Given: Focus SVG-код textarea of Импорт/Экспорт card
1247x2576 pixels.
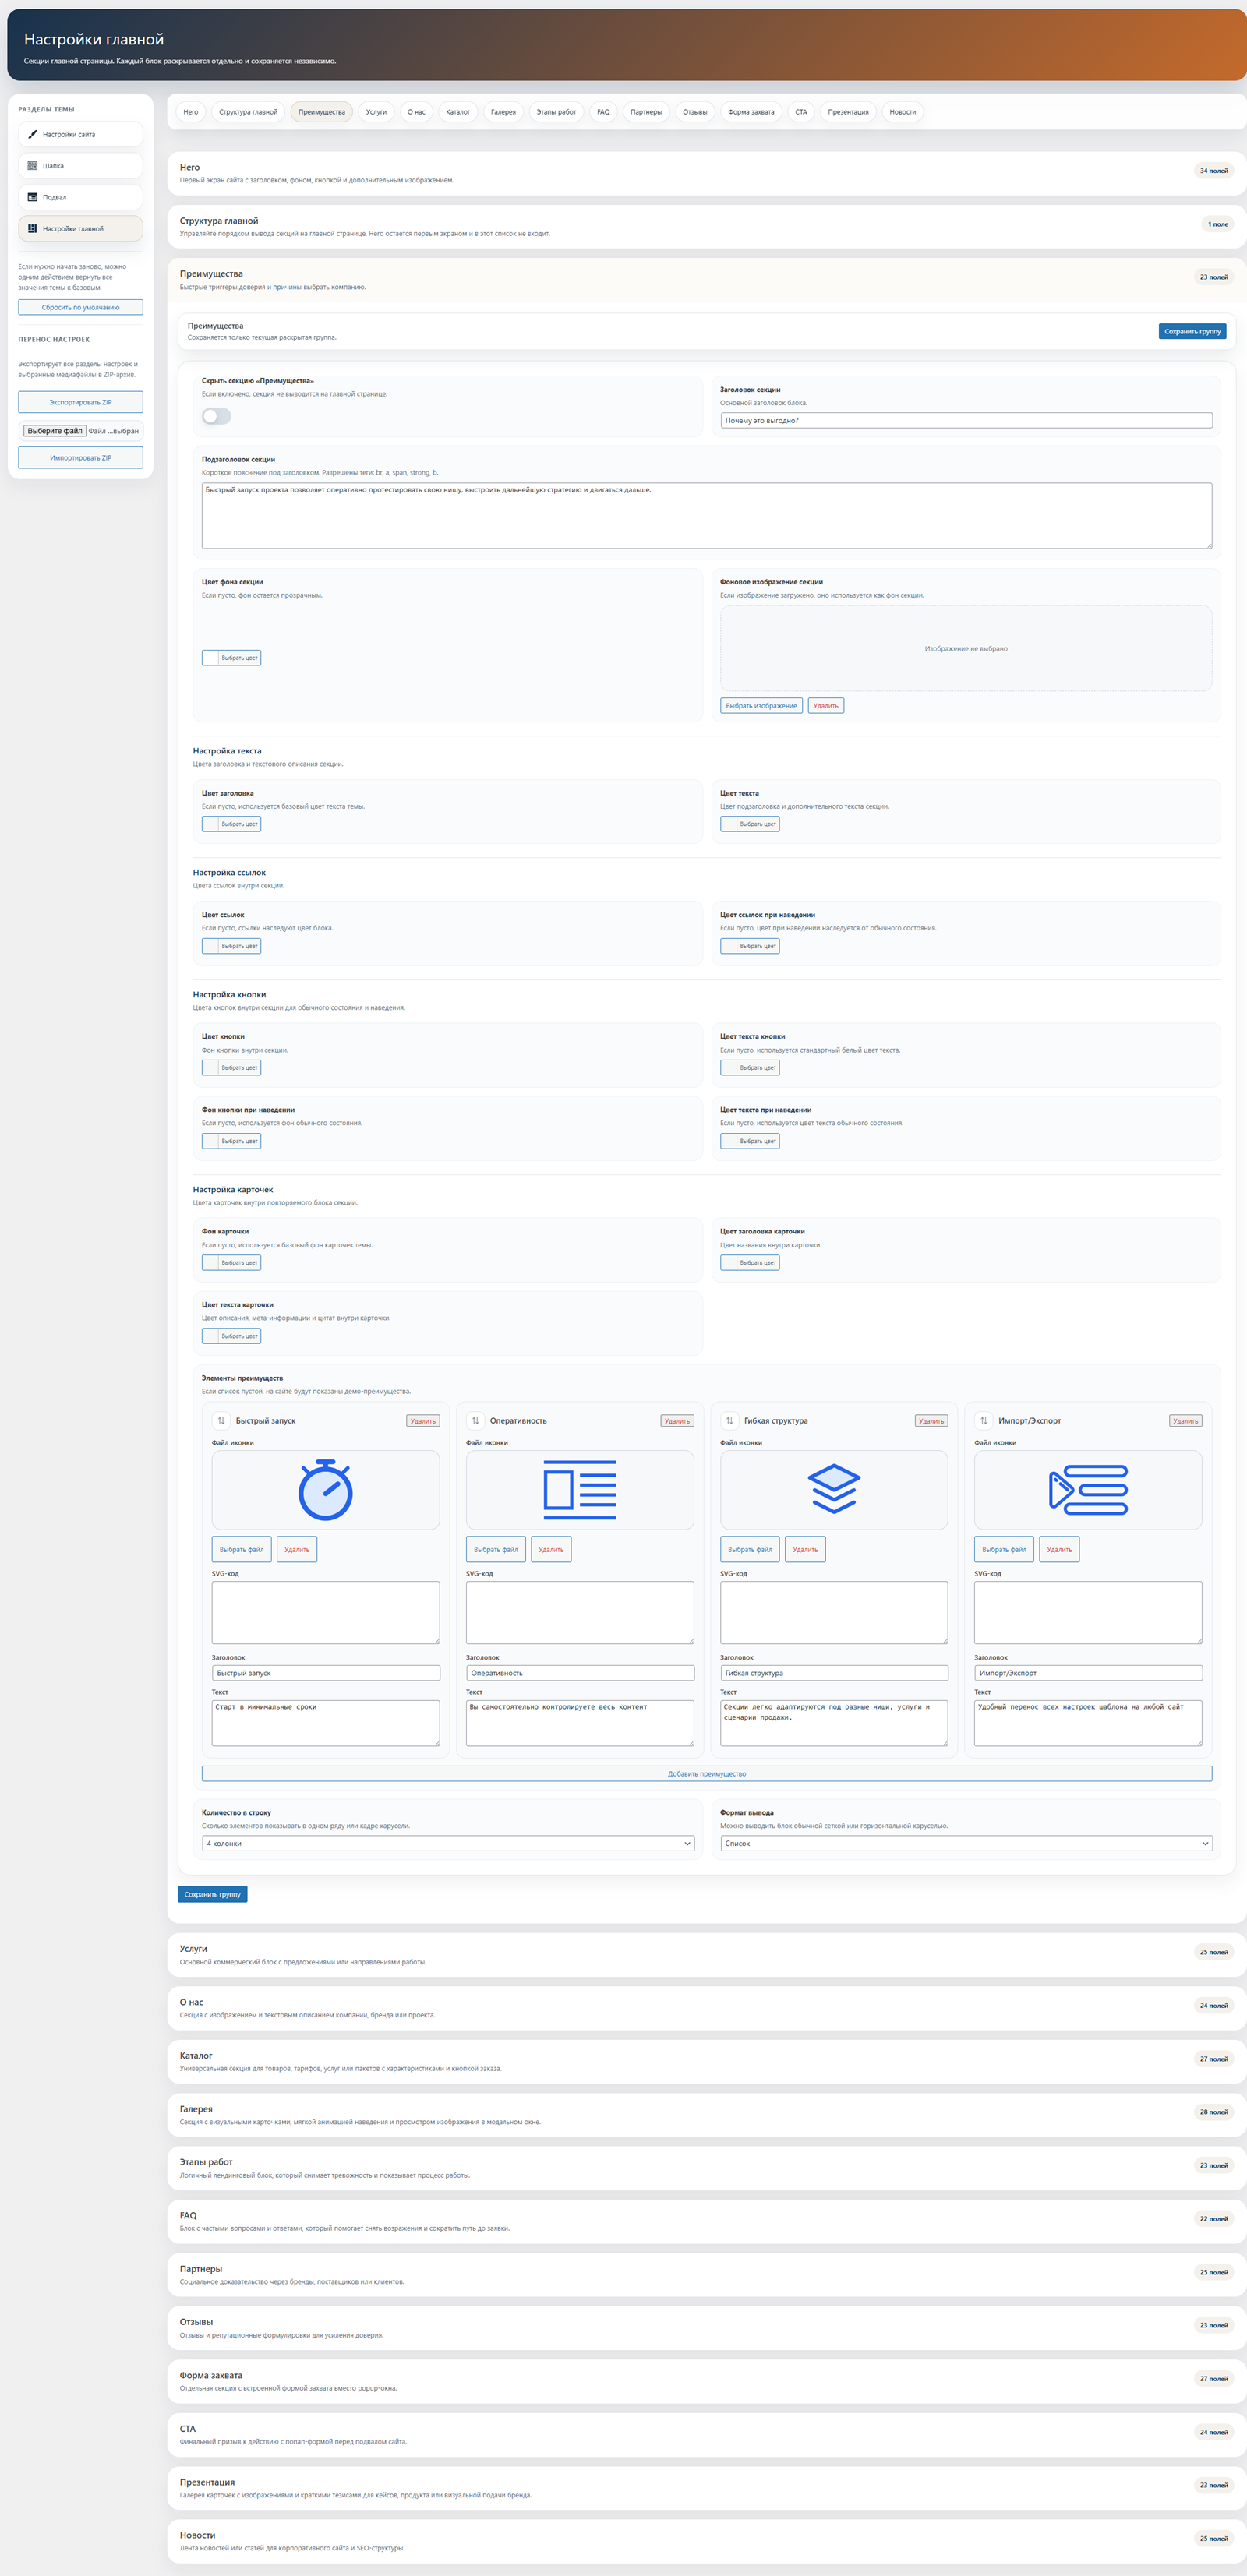Looking at the screenshot, I should pyautogui.click(x=1088, y=1612).
